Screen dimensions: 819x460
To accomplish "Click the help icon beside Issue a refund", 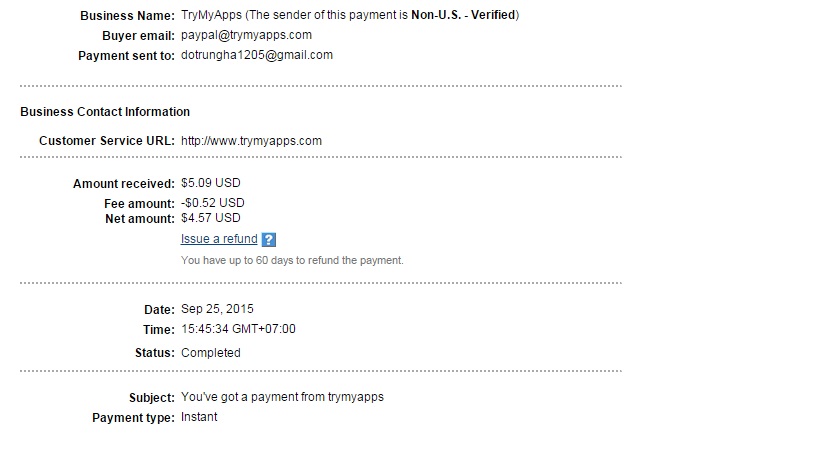I will pyautogui.click(x=268, y=240).
